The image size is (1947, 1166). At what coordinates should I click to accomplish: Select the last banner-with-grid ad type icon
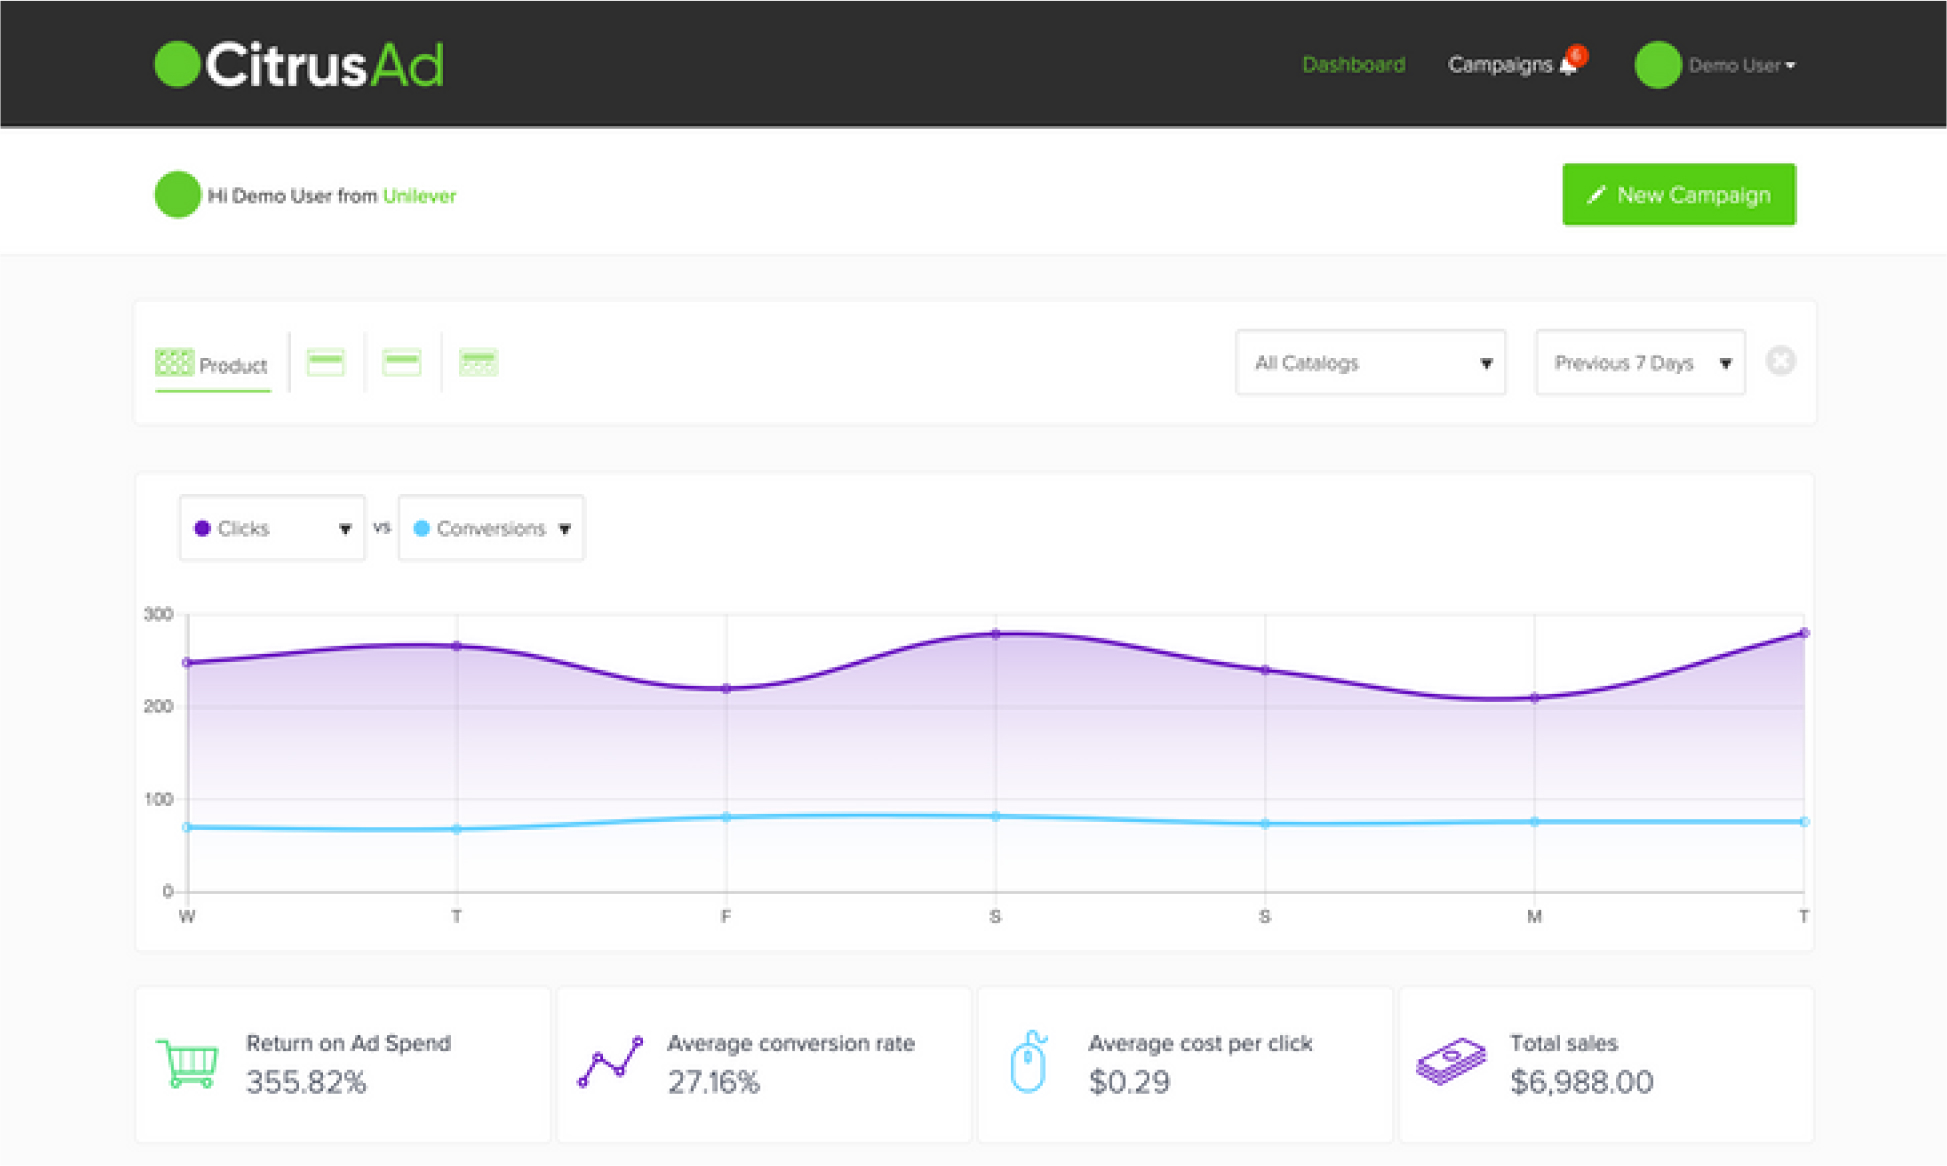(478, 362)
